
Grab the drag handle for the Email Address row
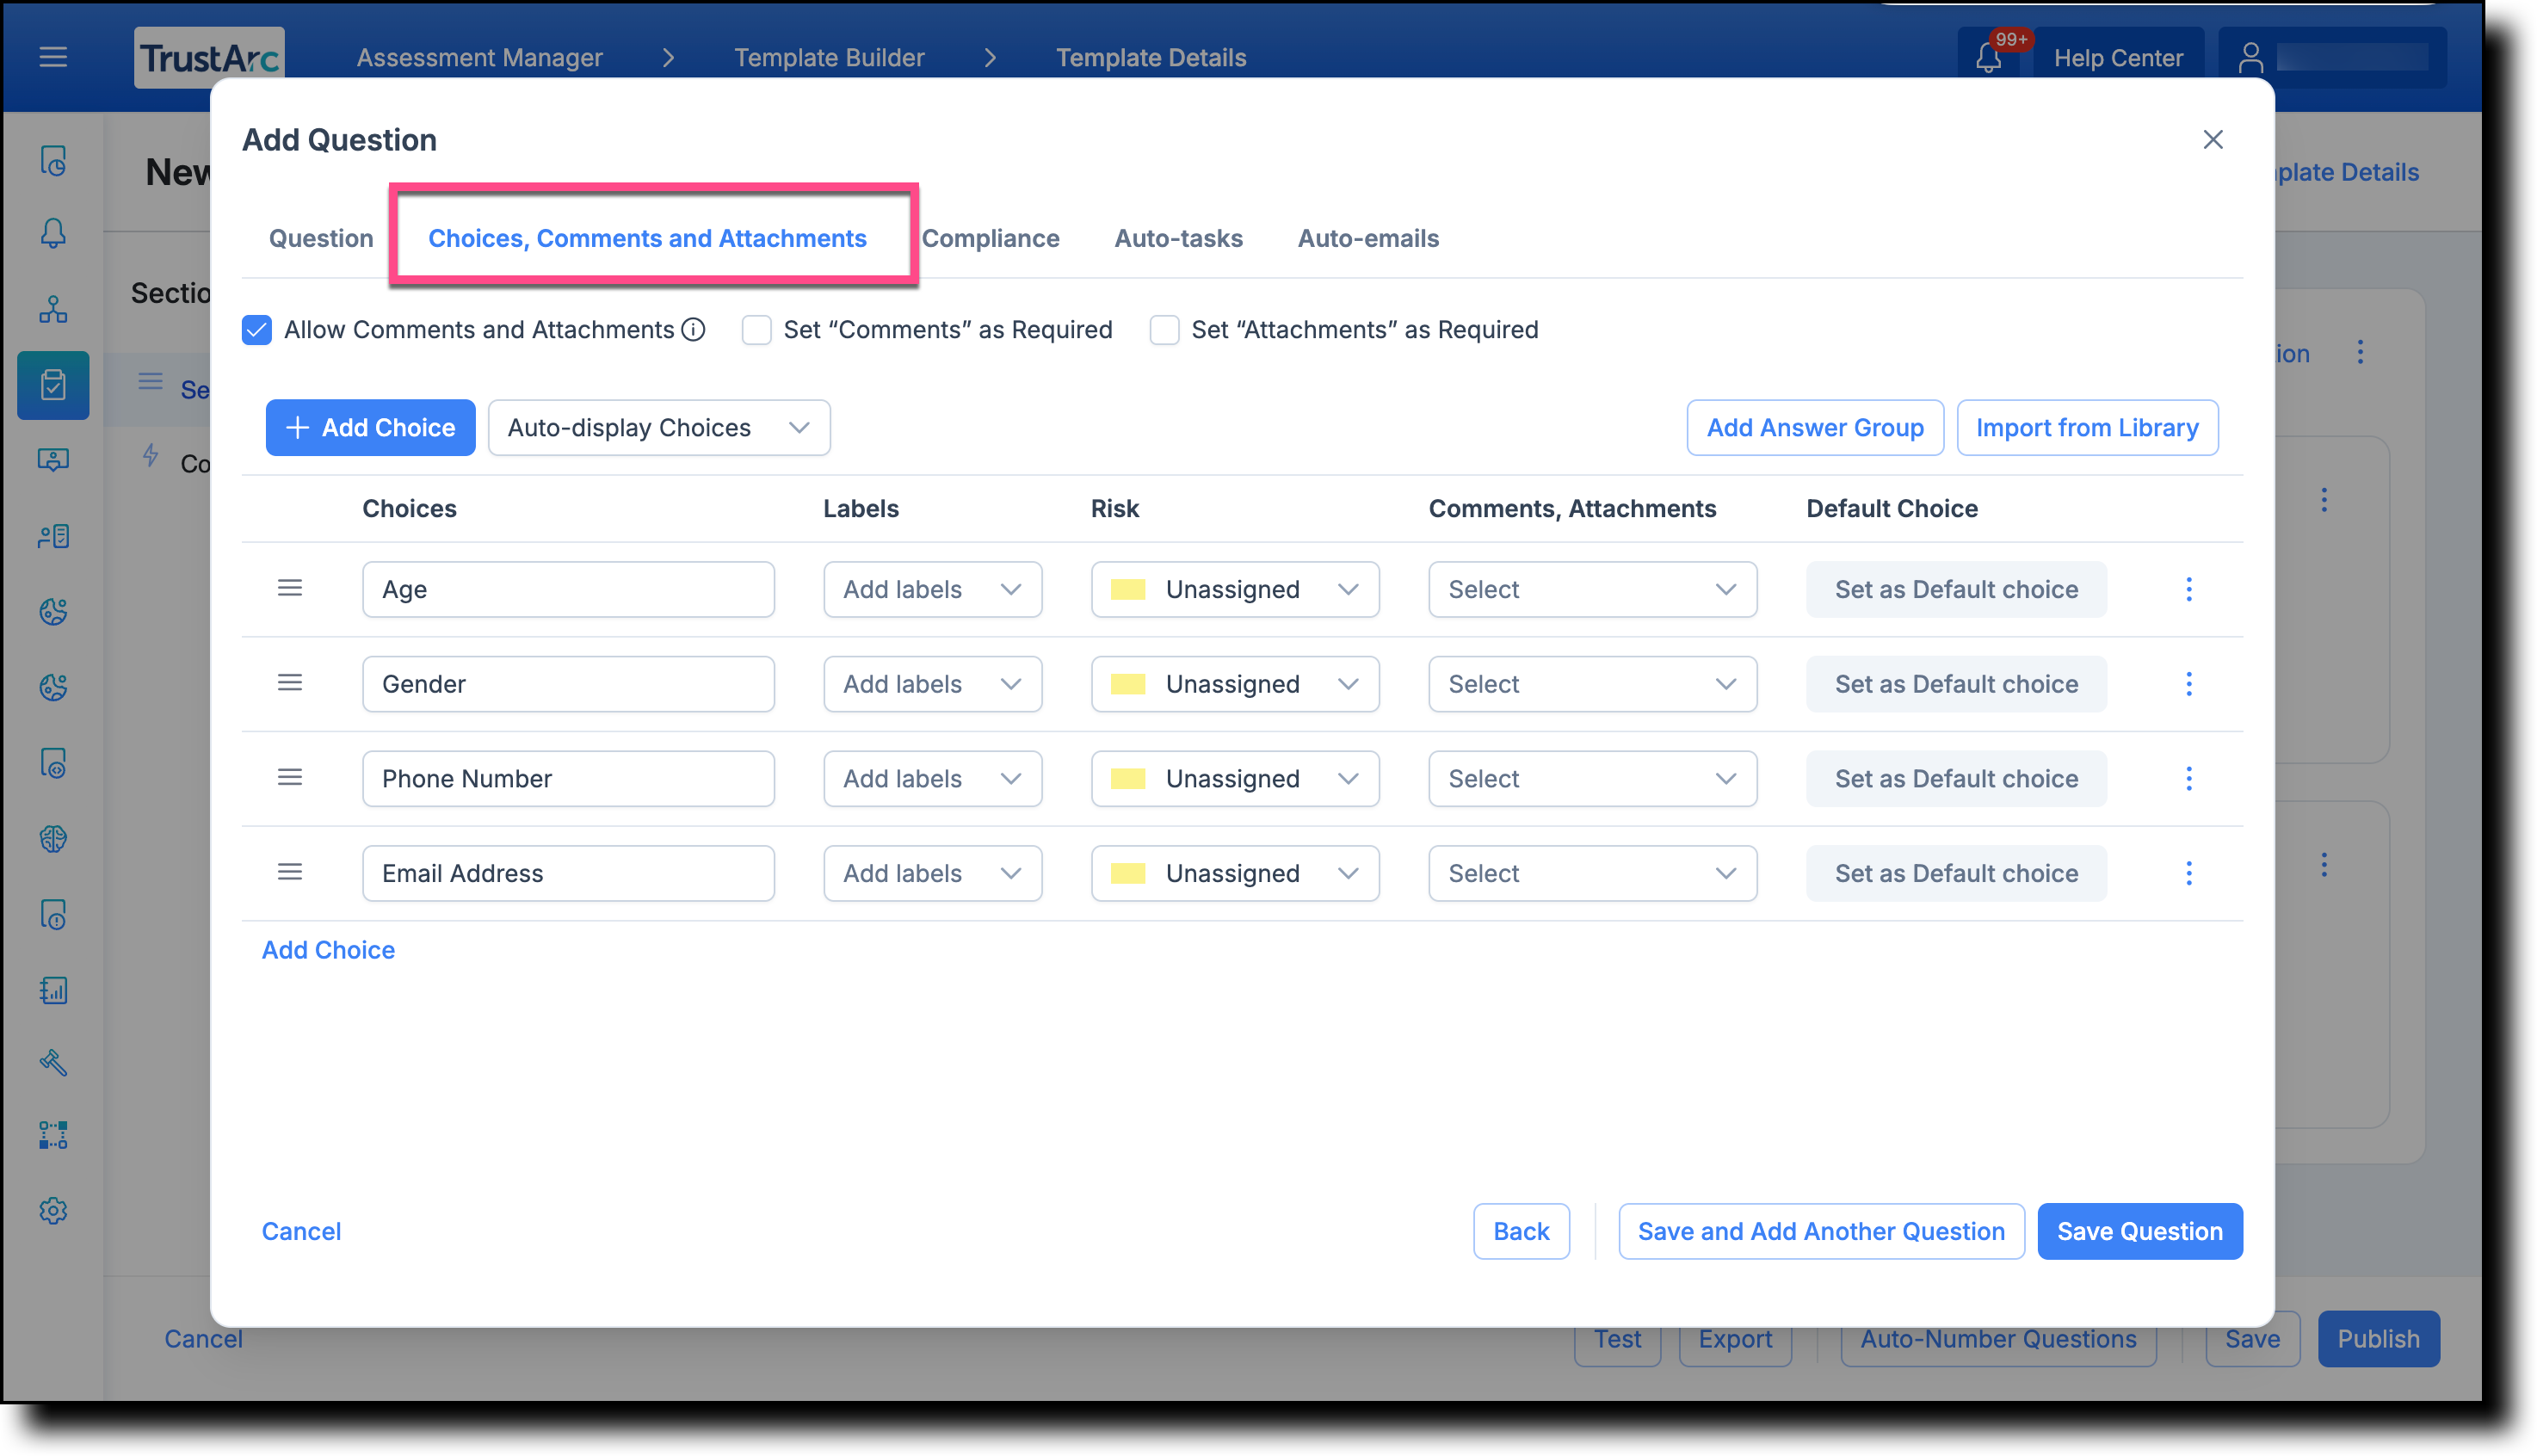pyautogui.click(x=290, y=872)
